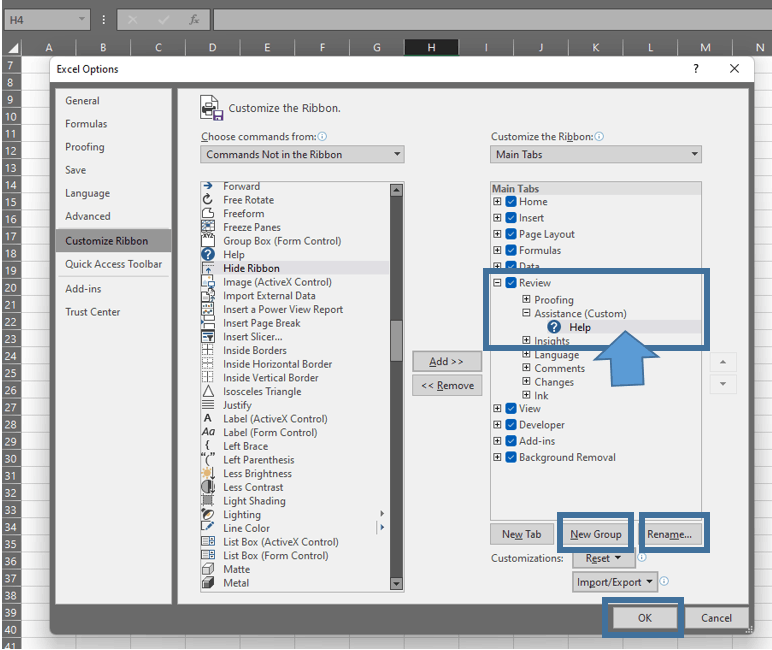Click the Light Shading icon
Screen dimensions: 772x650
(208, 500)
